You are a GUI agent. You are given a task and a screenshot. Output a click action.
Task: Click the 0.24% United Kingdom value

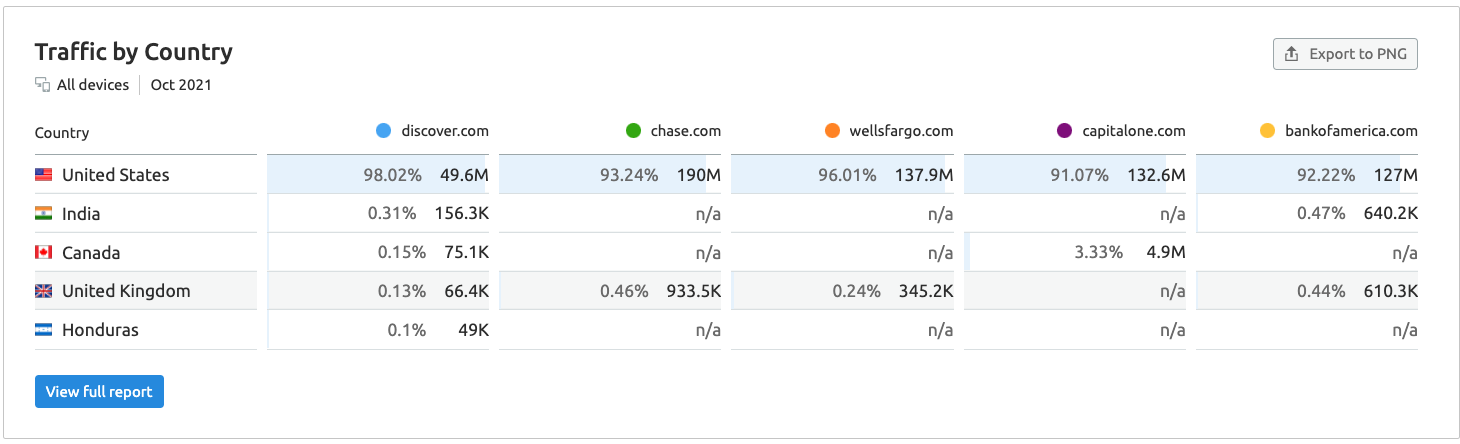click(857, 292)
